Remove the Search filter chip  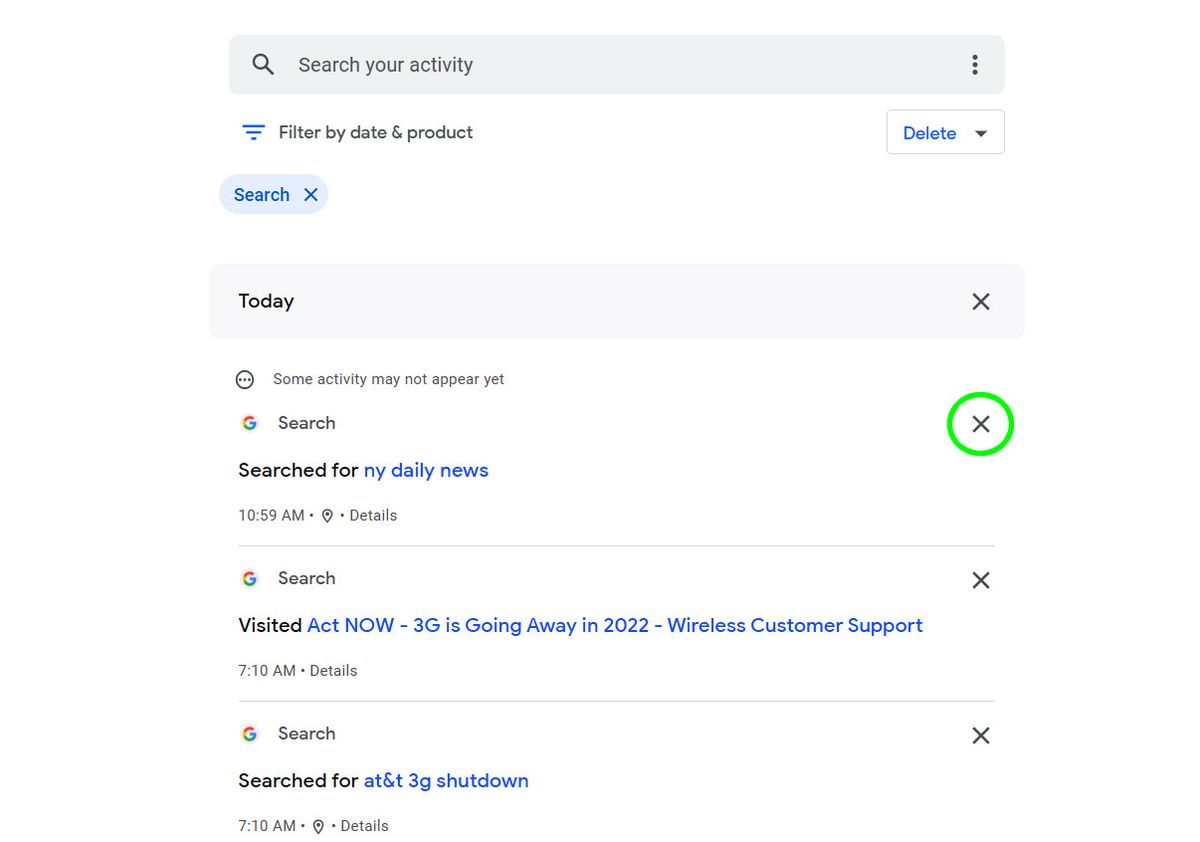(x=311, y=194)
